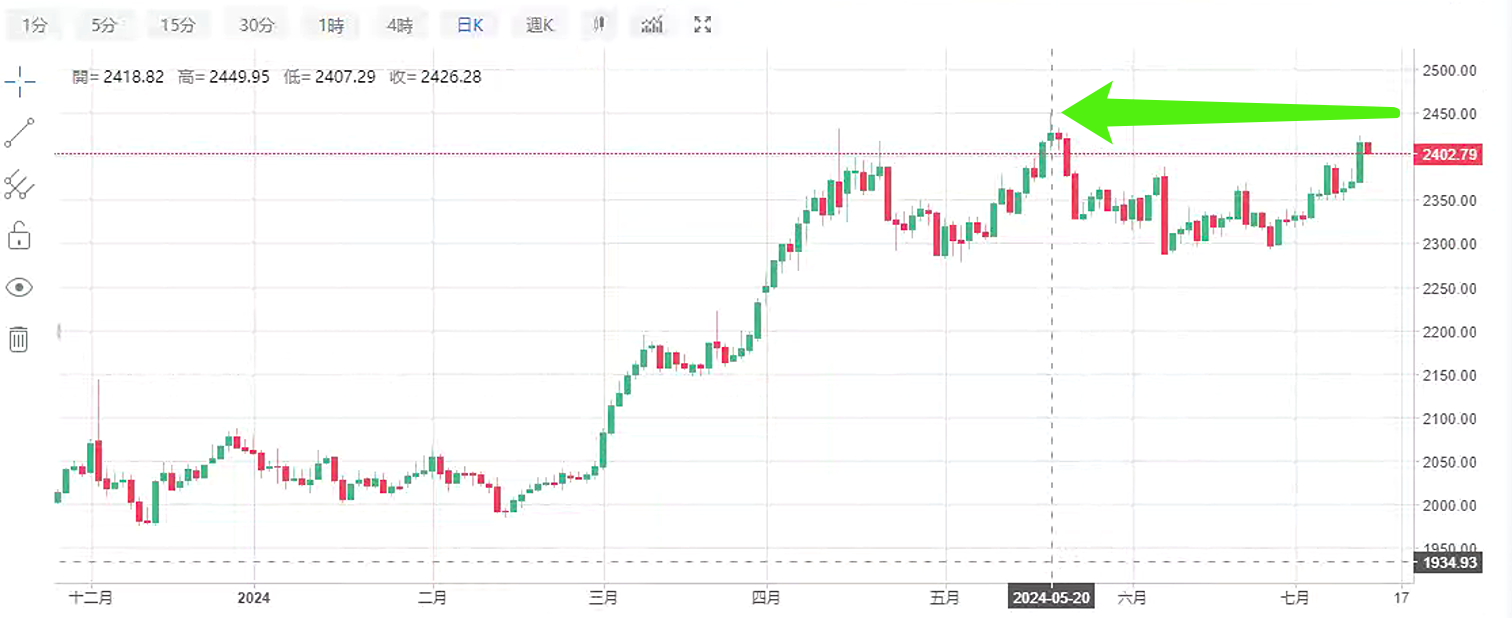Viewport: 1512px width, 618px height.
Task: Open the candlestick chart style icon
Action: pyautogui.click(x=600, y=25)
